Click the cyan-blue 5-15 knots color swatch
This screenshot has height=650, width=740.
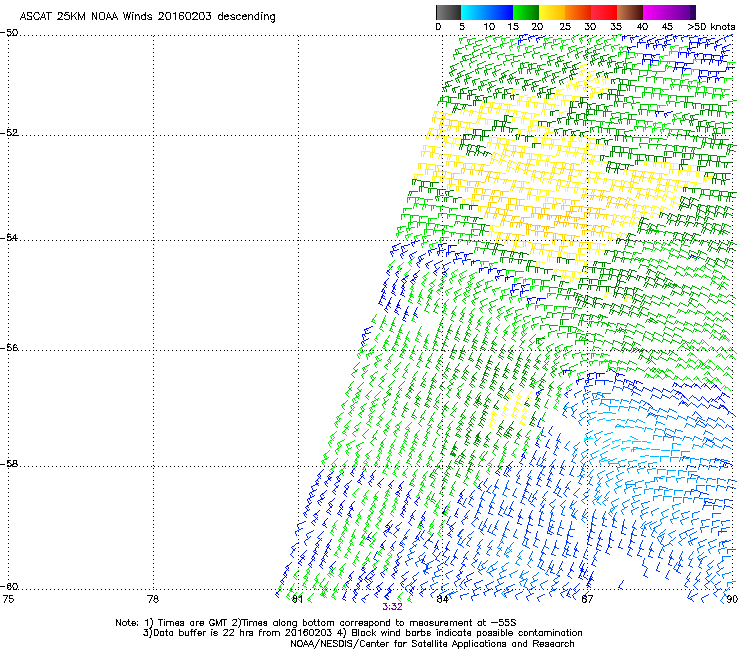tap(487, 12)
